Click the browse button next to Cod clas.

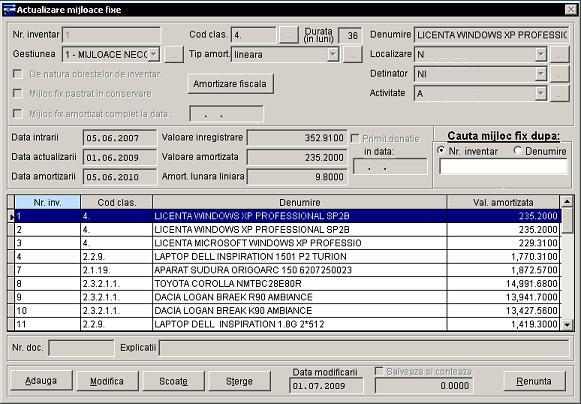[289, 35]
